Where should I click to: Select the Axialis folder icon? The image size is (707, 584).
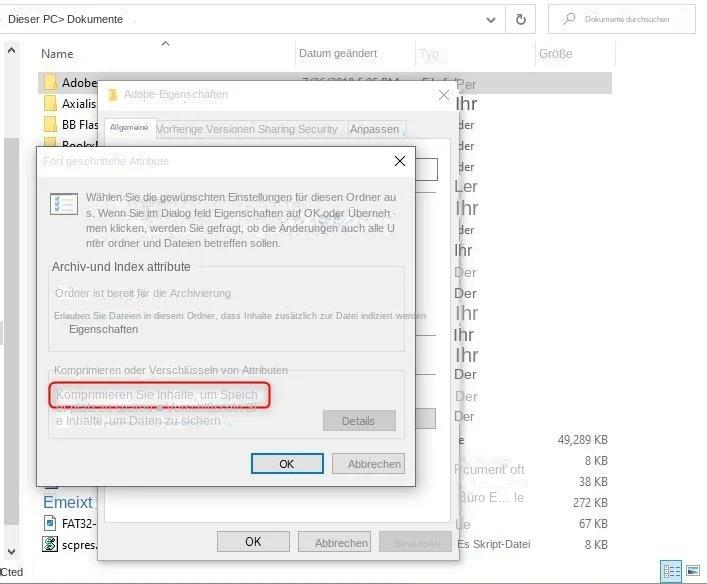(50, 104)
